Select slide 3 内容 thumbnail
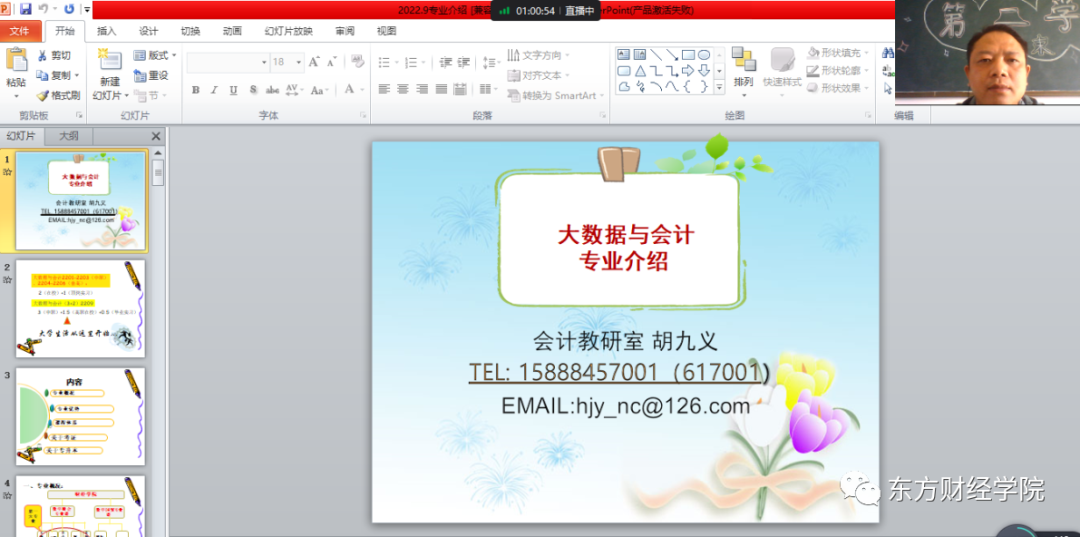The image size is (1080, 537). [81, 417]
